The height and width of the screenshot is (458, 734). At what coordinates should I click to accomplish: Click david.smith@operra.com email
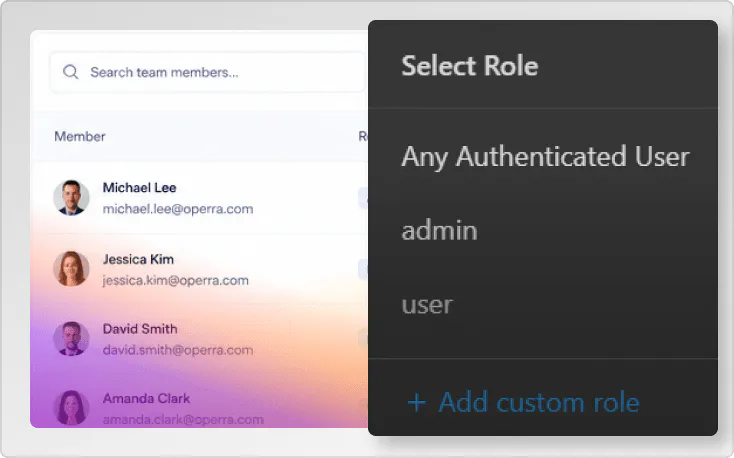178,350
